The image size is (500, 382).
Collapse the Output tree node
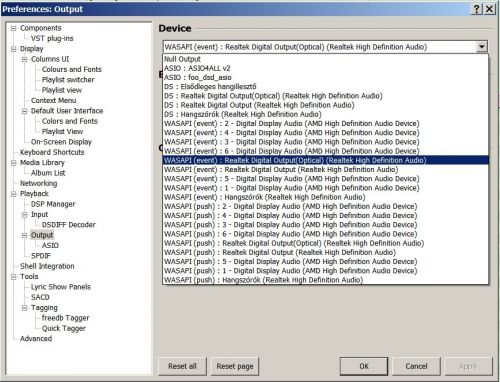[x=24, y=235]
